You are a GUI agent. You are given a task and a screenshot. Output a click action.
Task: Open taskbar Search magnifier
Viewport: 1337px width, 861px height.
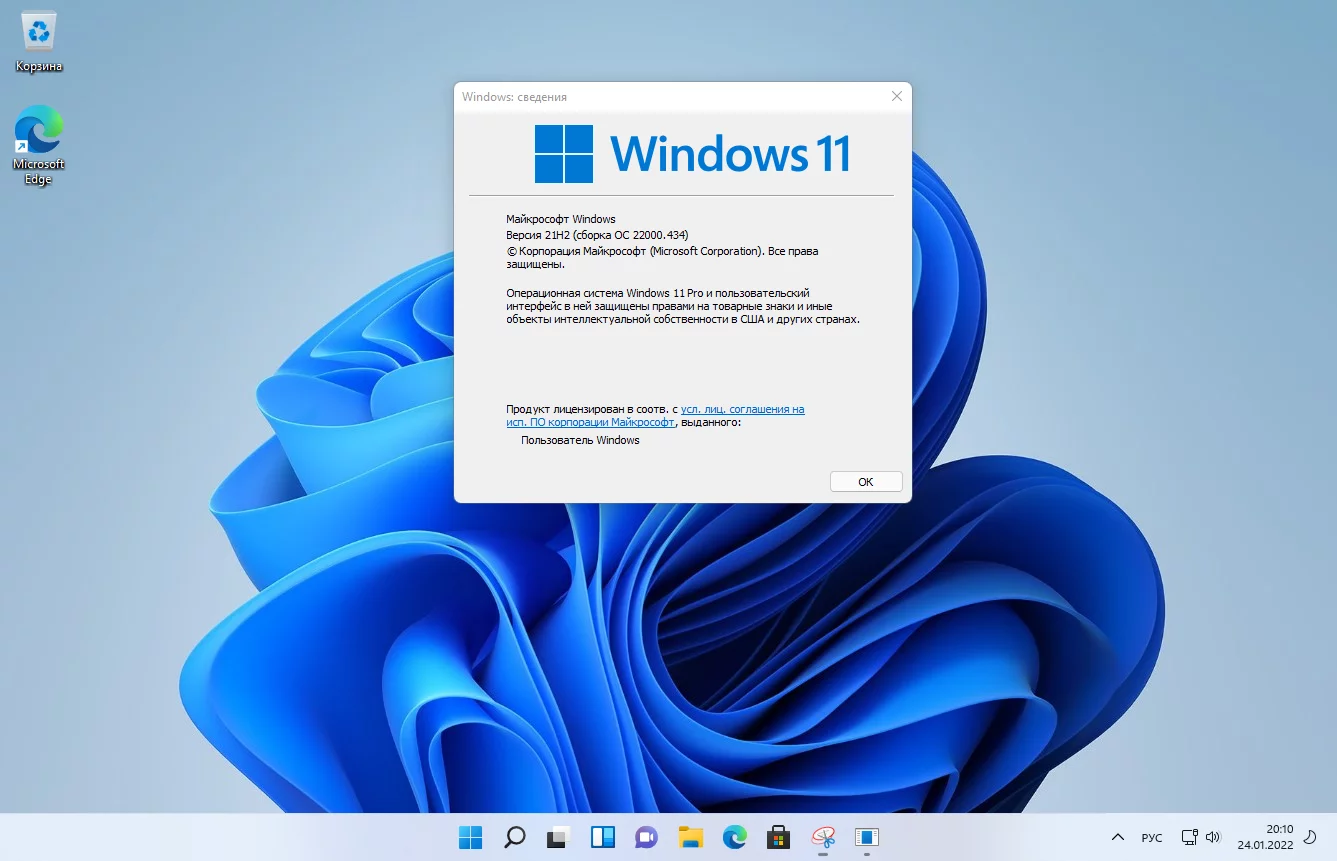click(514, 837)
